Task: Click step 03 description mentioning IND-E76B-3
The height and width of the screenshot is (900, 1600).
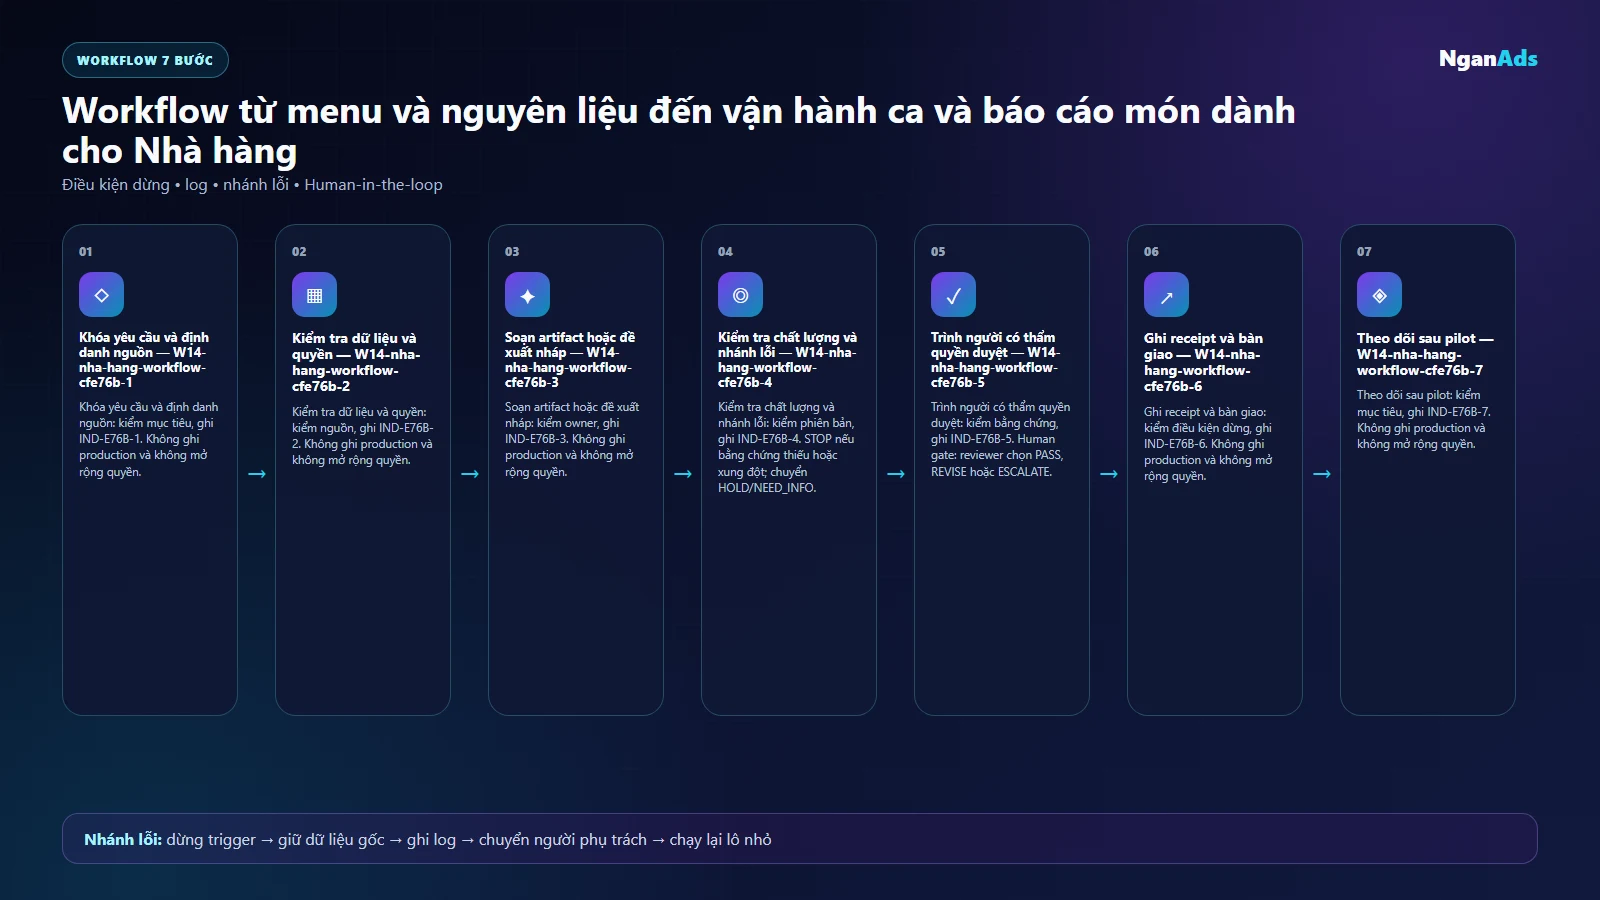Action: [x=572, y=439]
